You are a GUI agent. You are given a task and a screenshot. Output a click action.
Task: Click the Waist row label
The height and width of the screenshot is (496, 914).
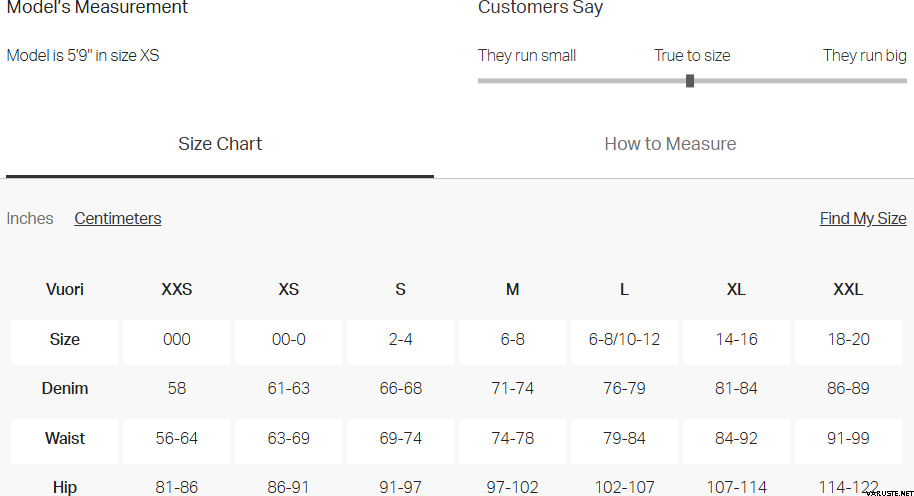[x=65, y=438]
